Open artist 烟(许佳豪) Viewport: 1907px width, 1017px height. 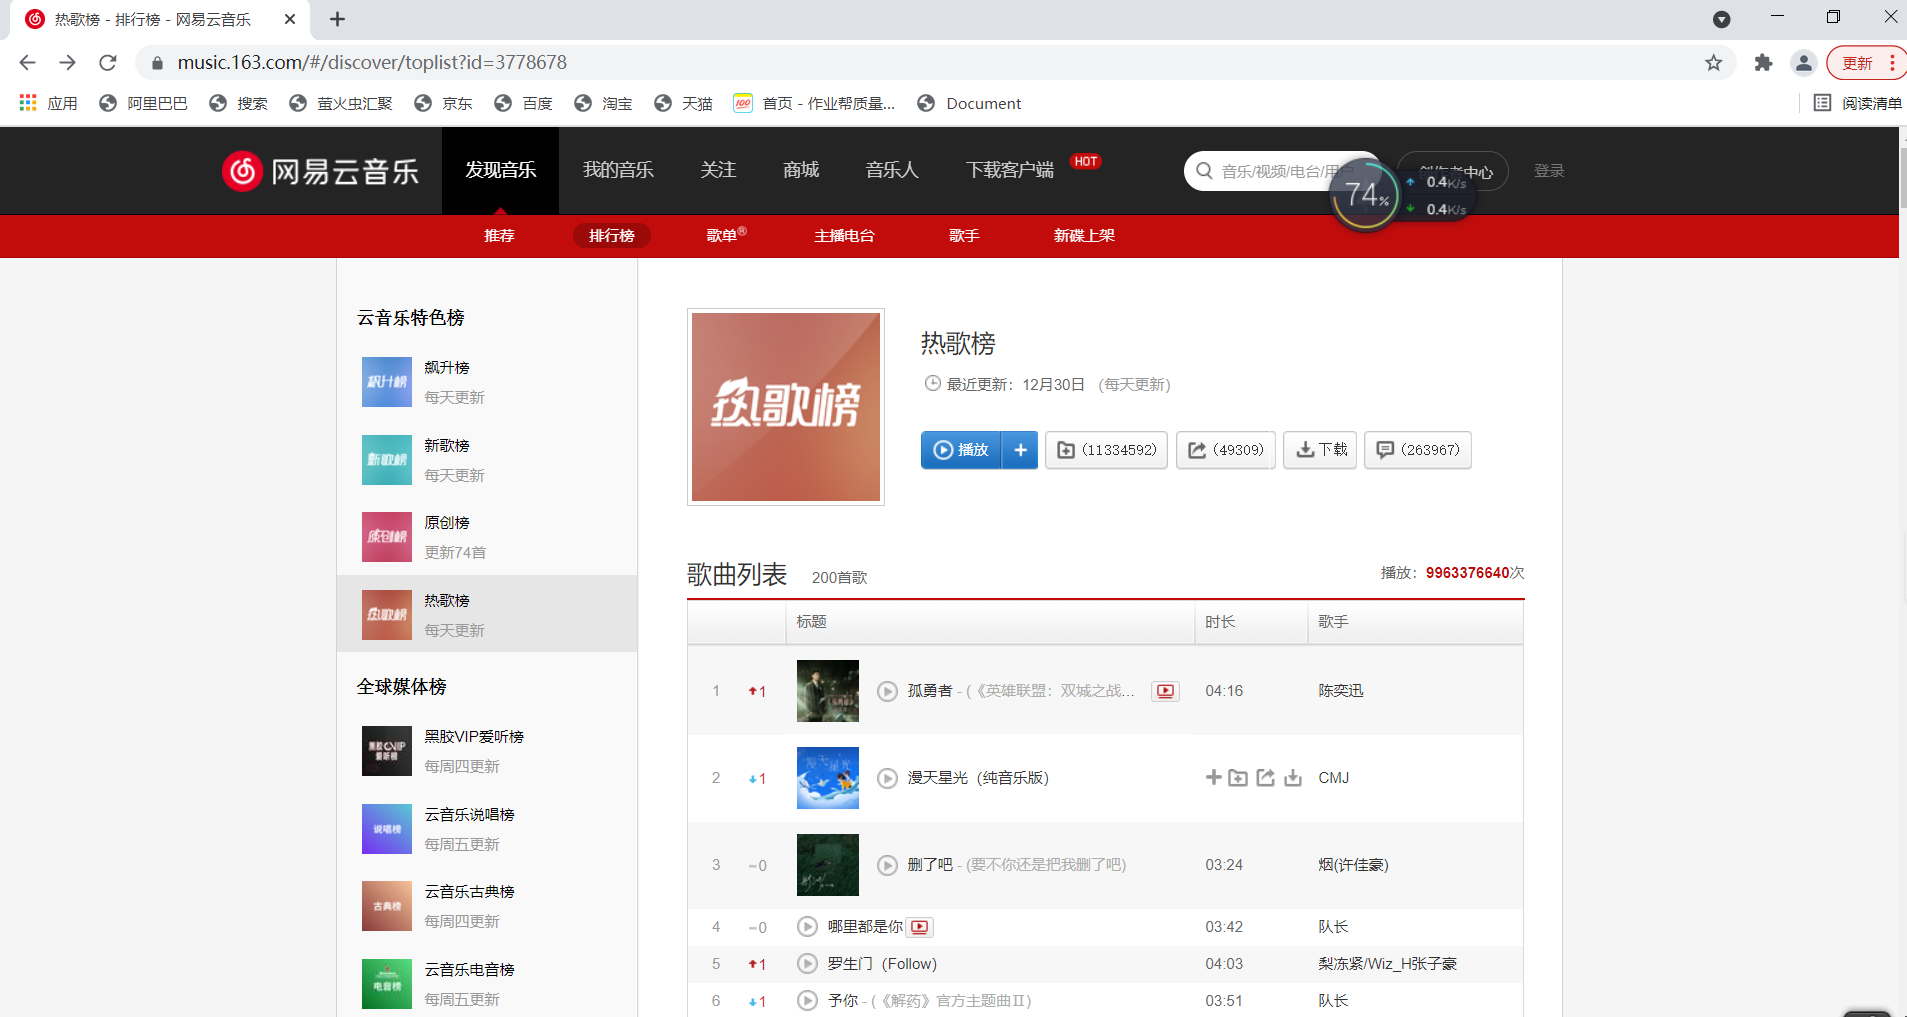tap(1353, 865)
